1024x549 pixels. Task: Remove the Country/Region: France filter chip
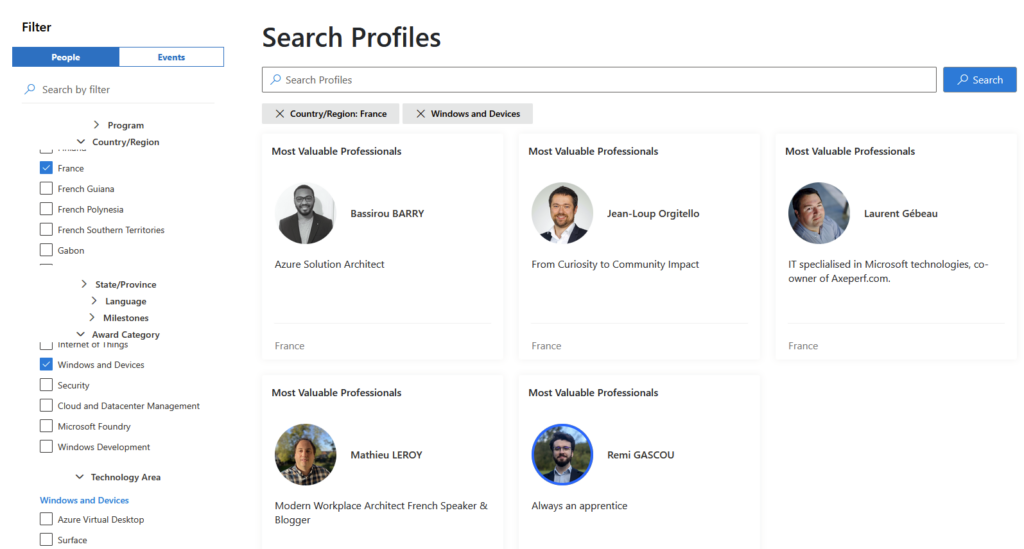point(280,114)
